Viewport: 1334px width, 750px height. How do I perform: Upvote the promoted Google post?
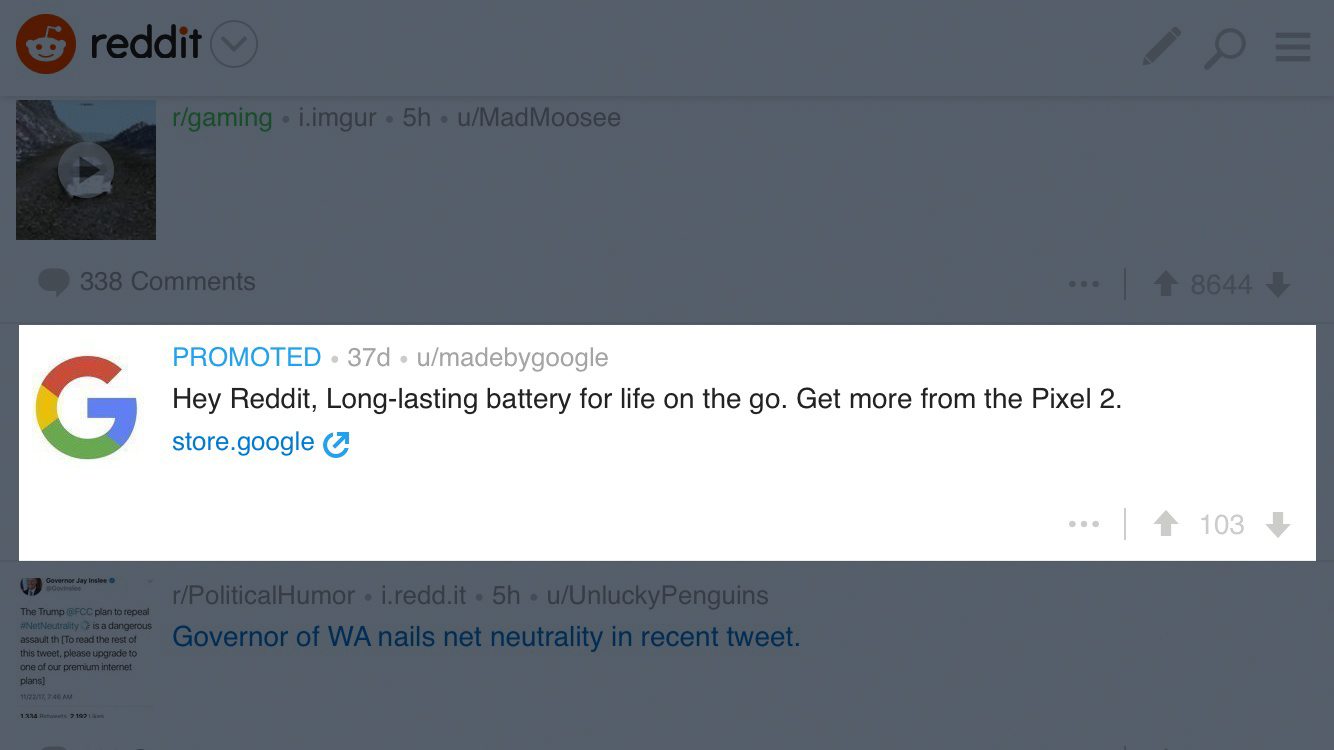click(x=1165, y=524)
